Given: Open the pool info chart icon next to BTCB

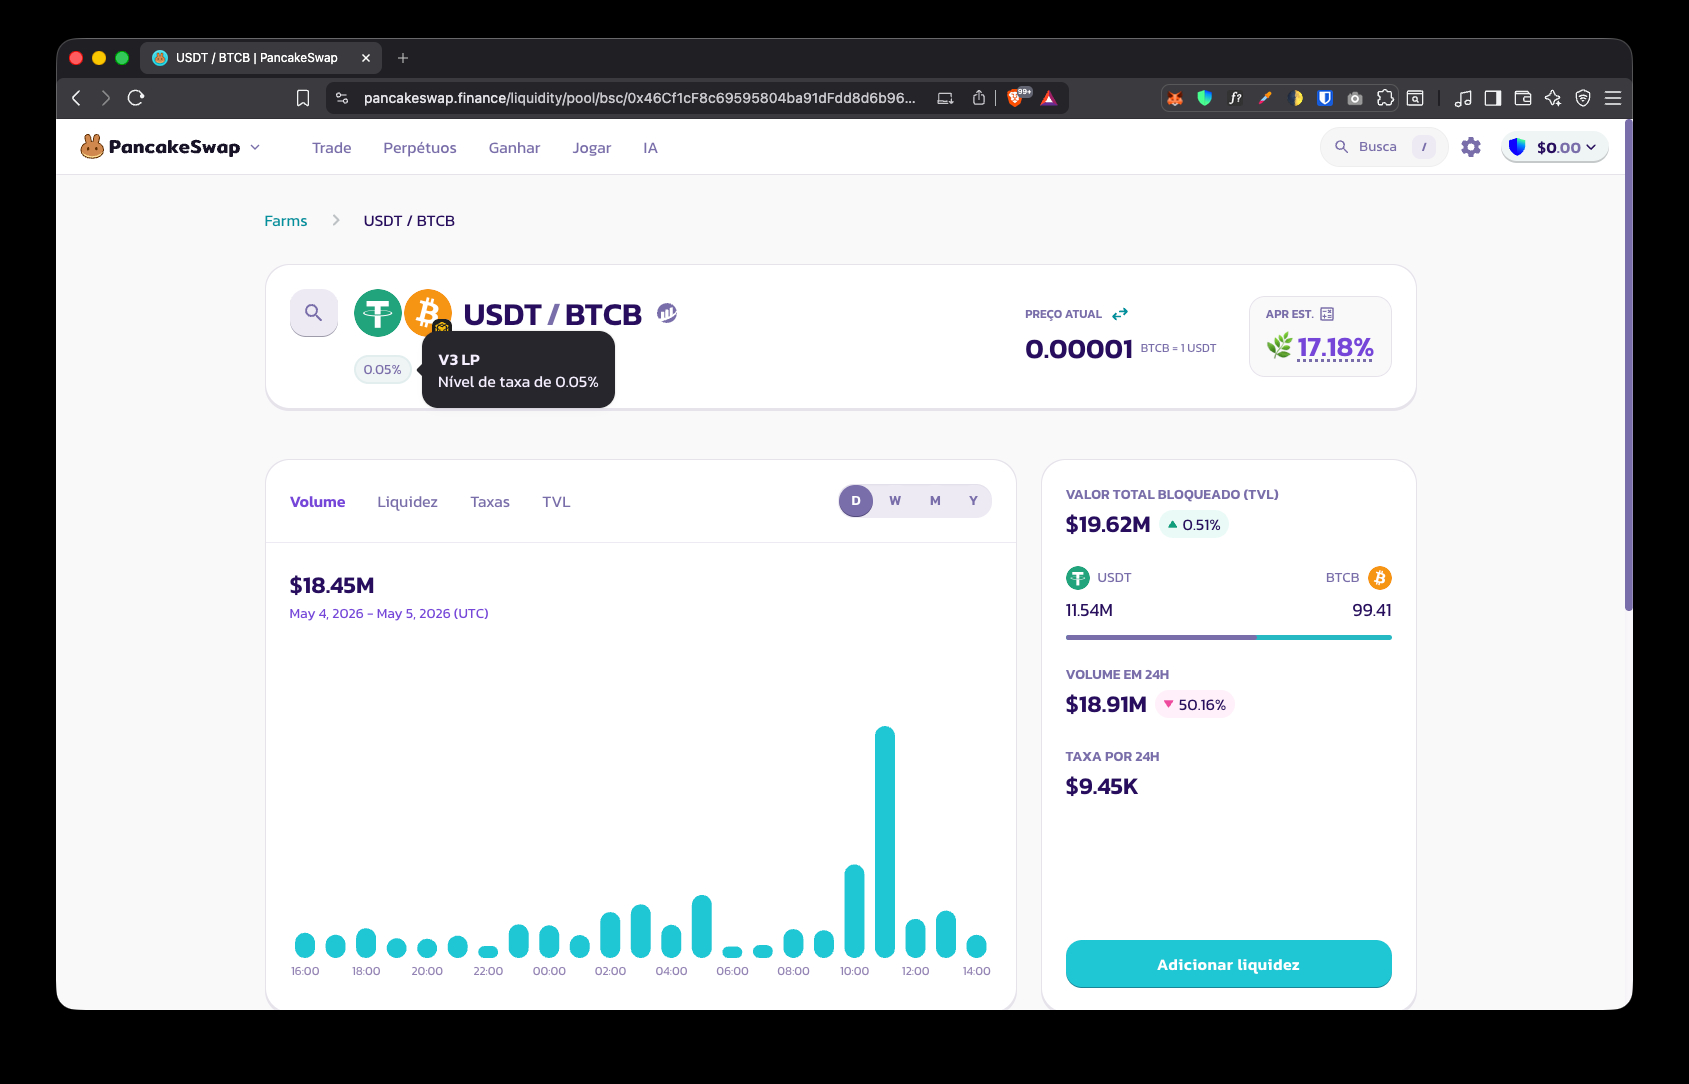Looking at the screenshot, I should 667,313.
